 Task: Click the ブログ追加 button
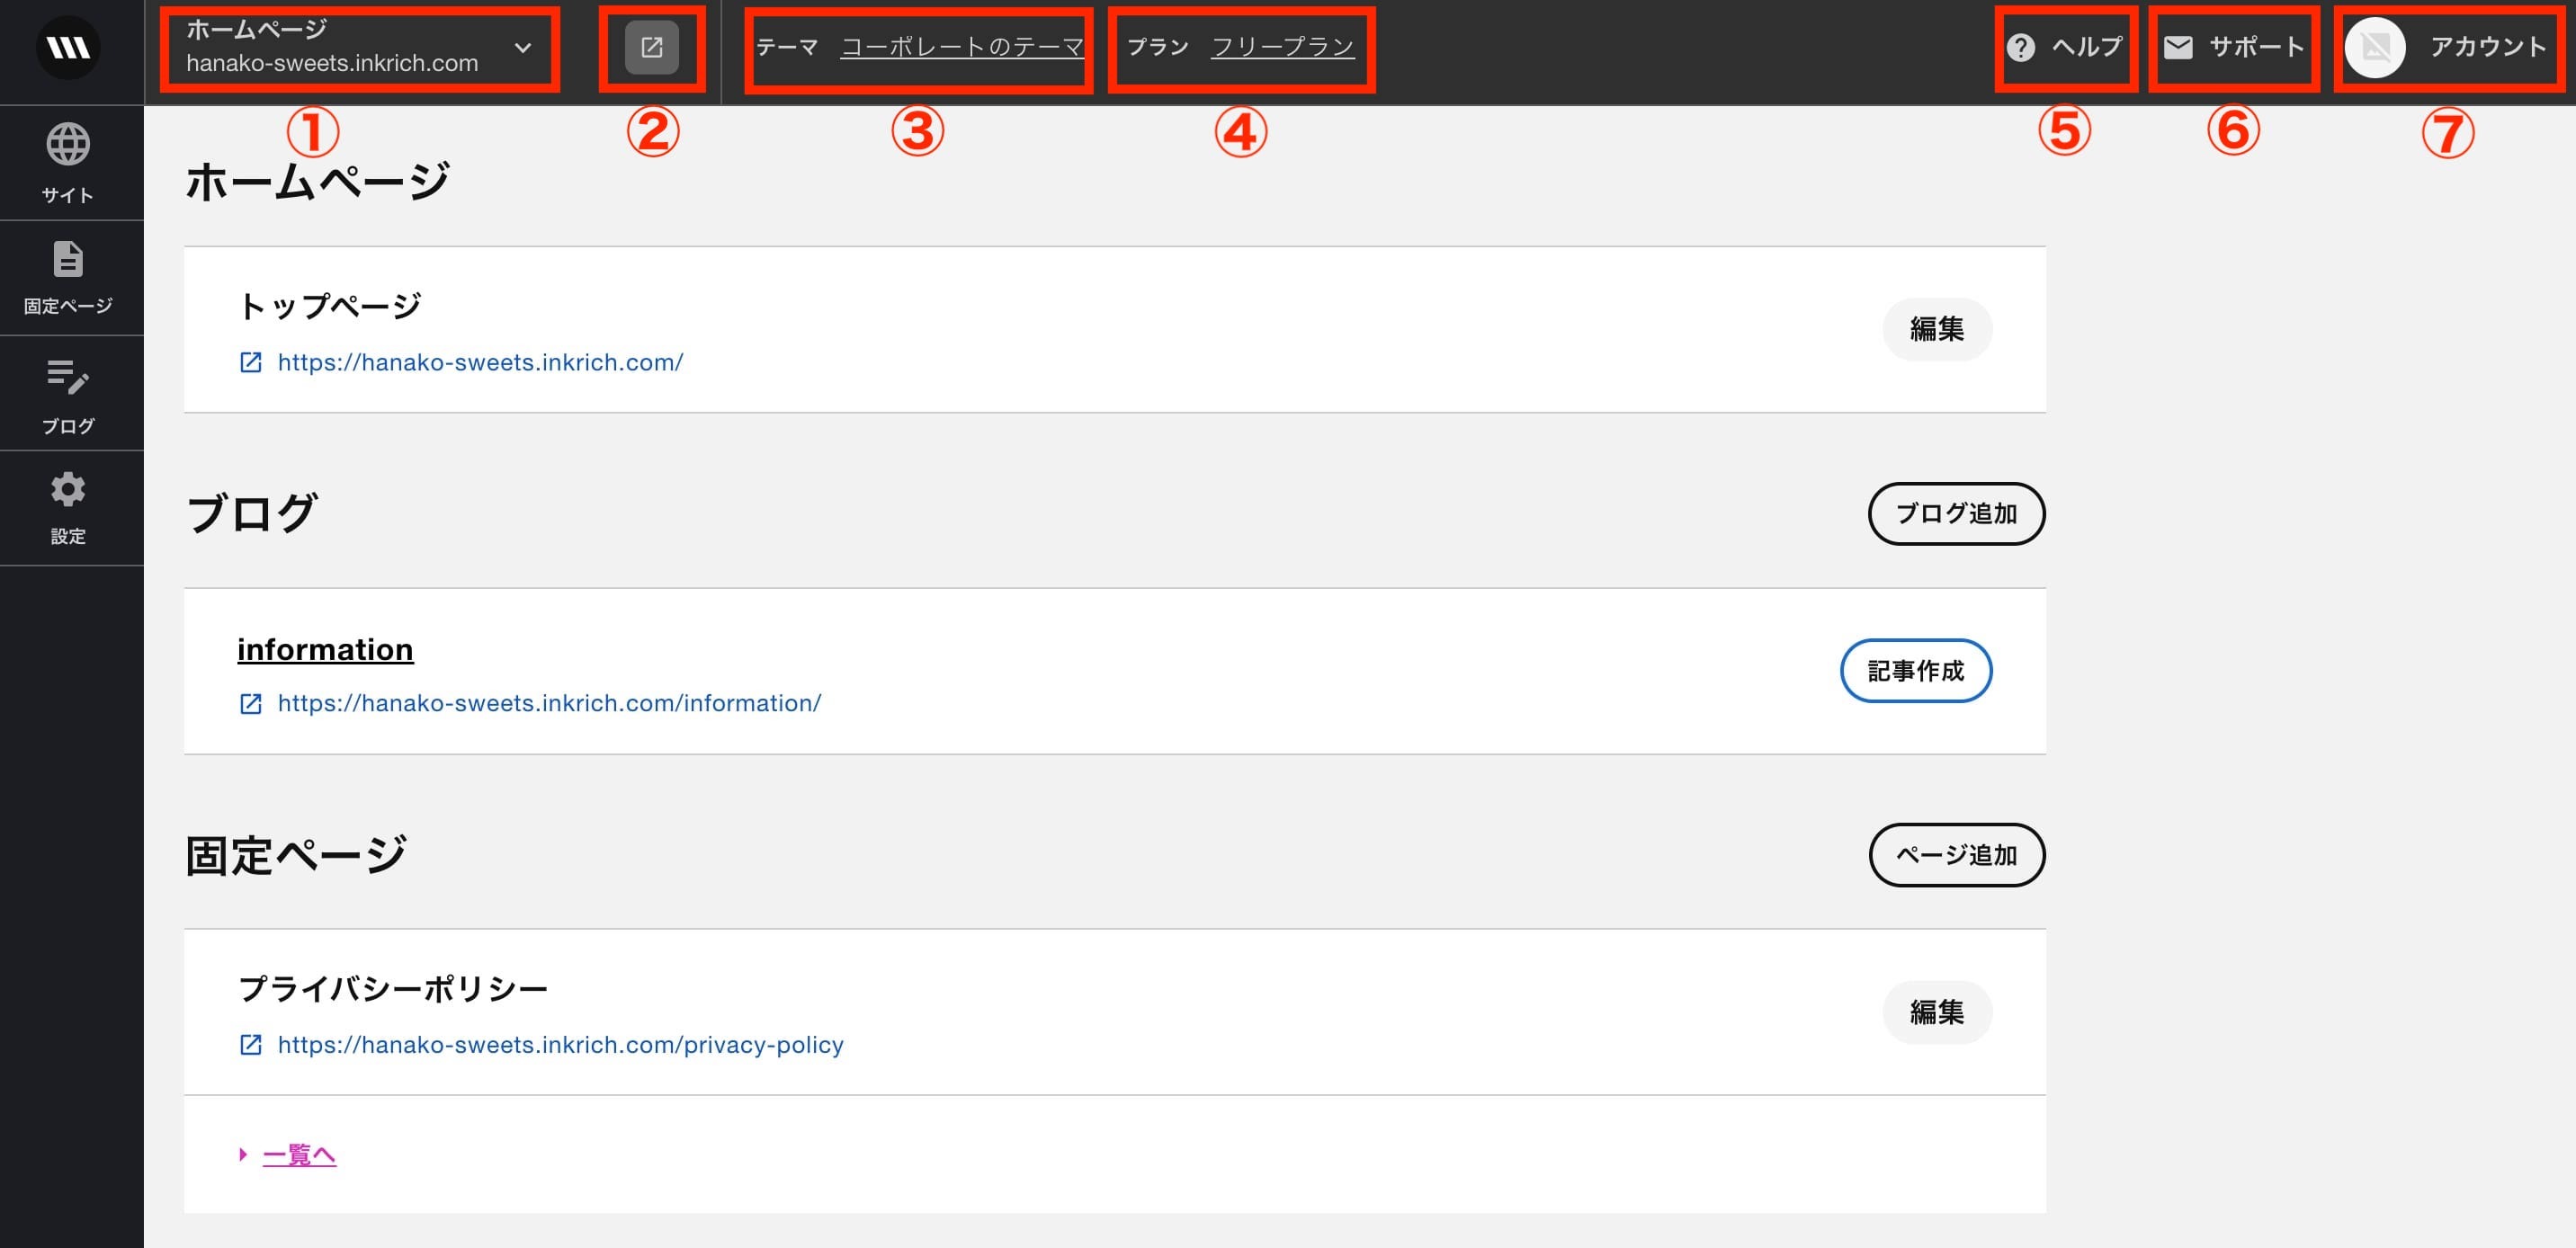click(1956, 513)
